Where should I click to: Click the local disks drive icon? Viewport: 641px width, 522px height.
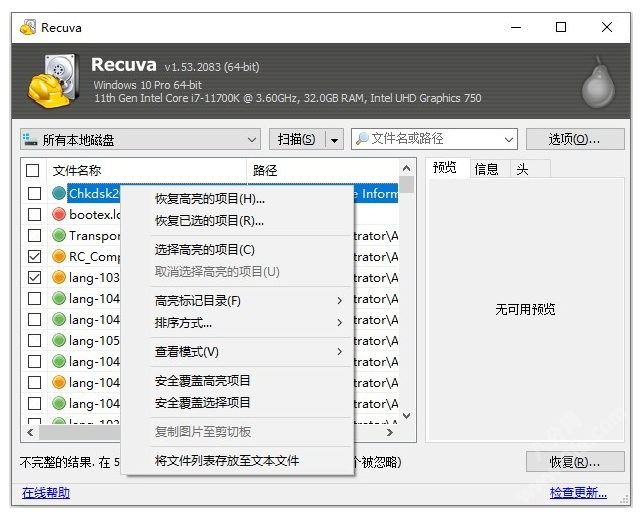point(30,139)
